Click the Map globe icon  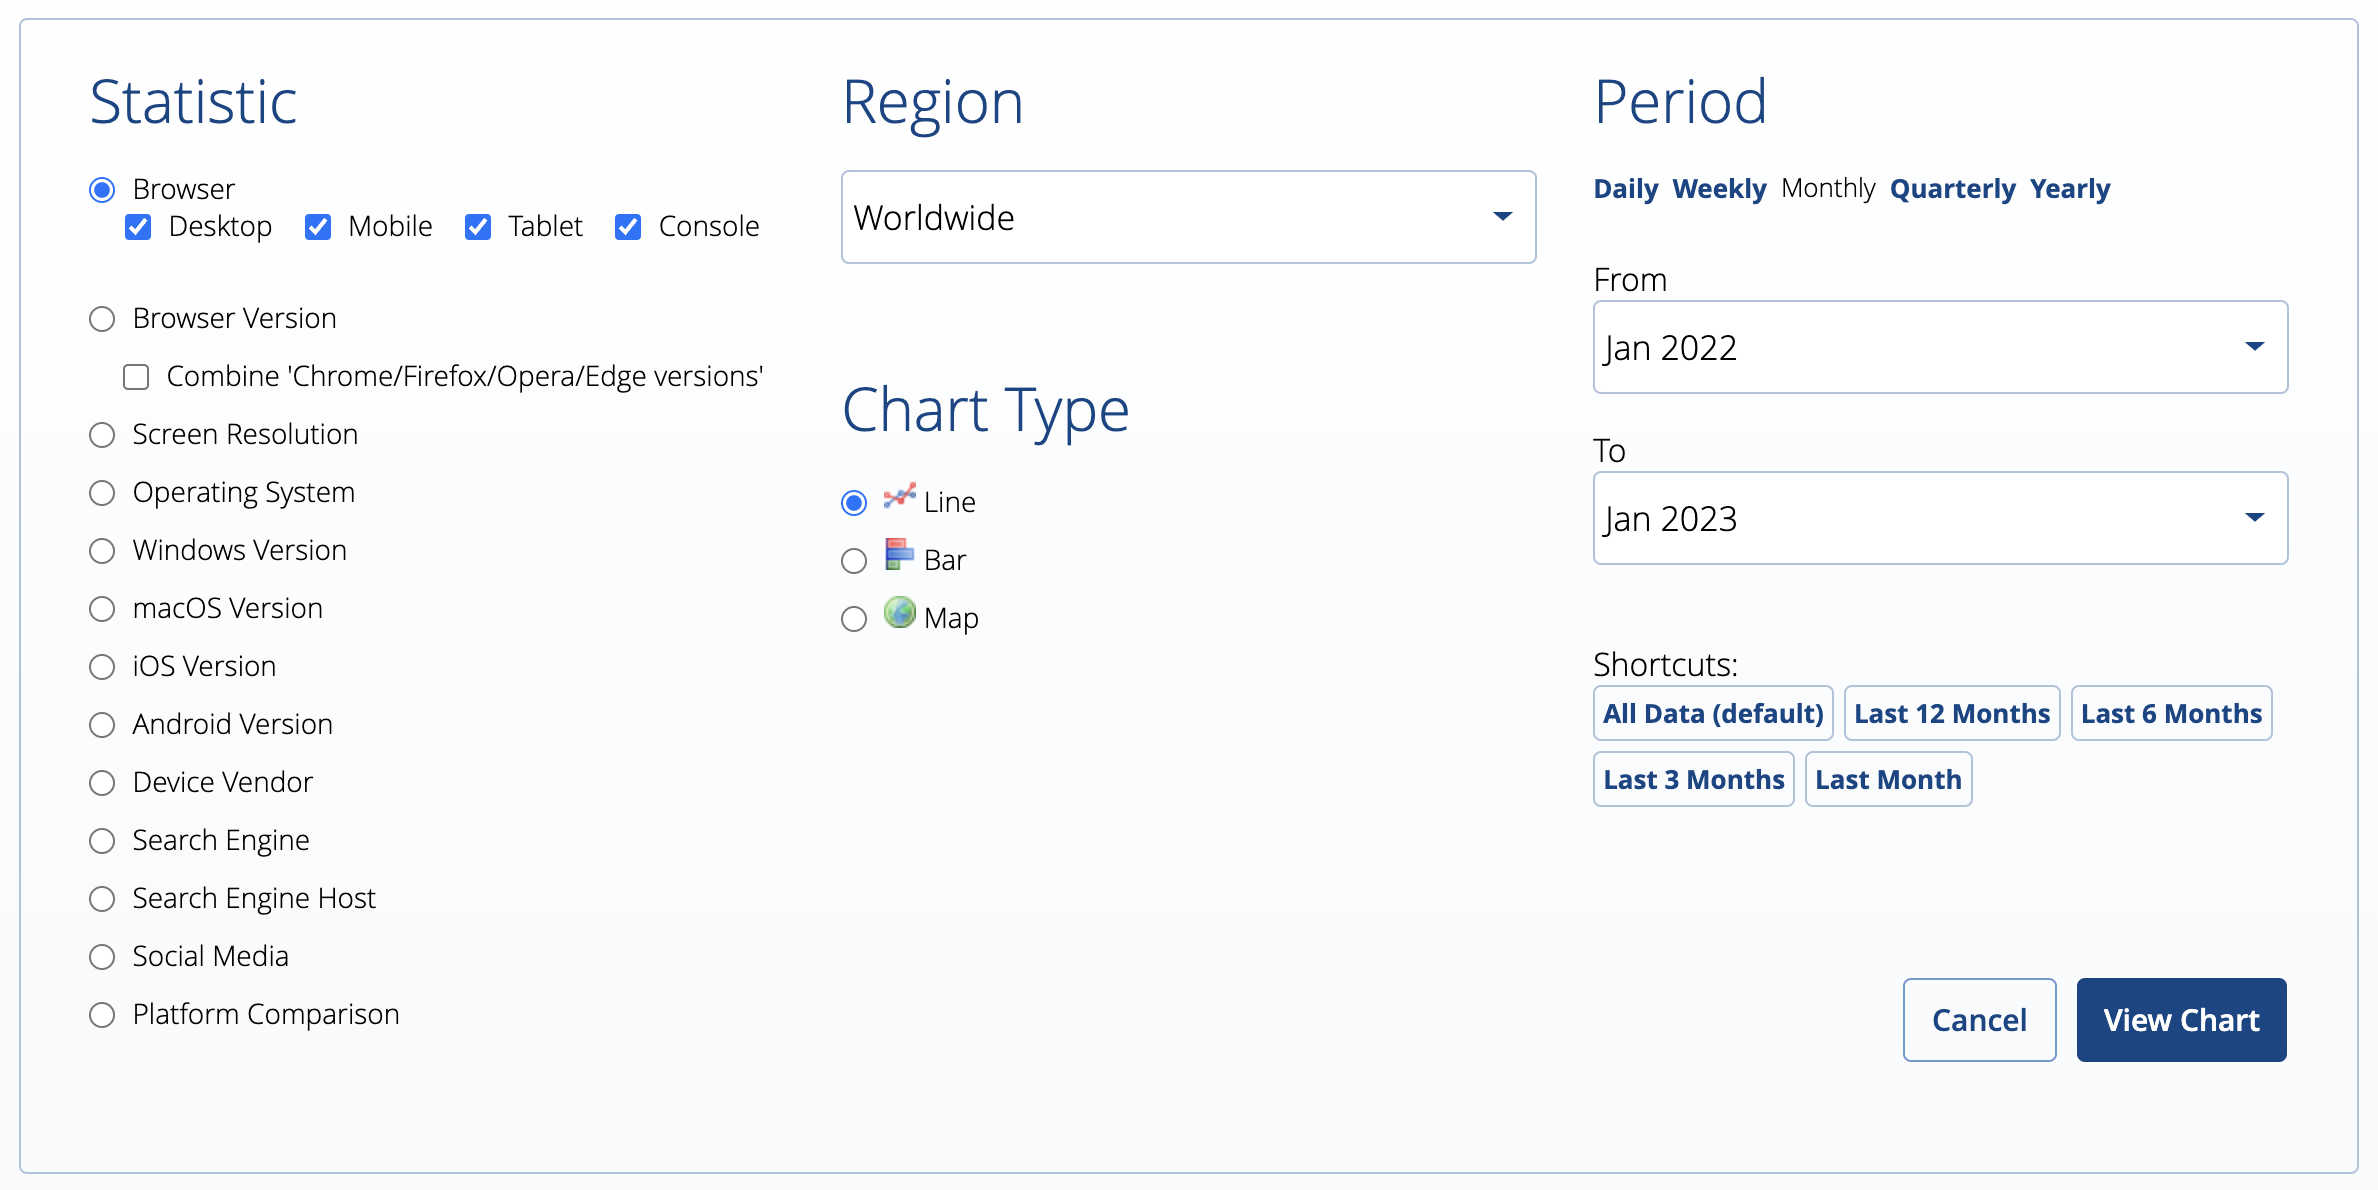pos(899,613)
